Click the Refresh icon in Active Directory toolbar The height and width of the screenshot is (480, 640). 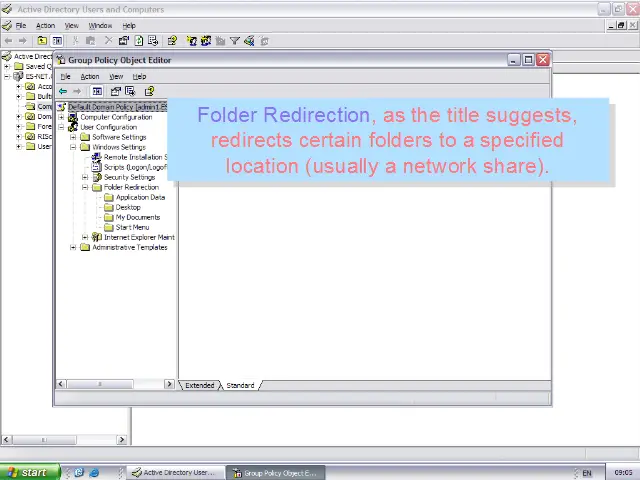pos(139,41)
